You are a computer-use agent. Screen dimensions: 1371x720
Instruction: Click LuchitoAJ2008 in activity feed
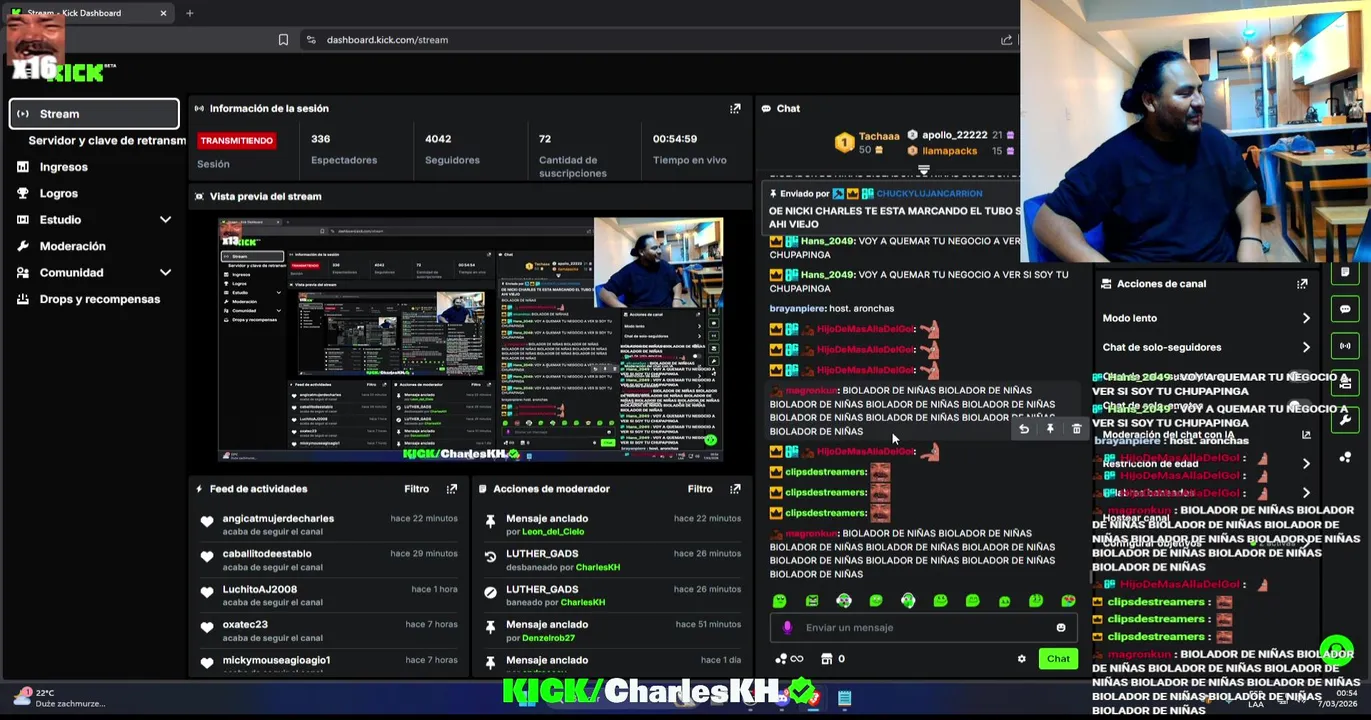click(260, 590)
